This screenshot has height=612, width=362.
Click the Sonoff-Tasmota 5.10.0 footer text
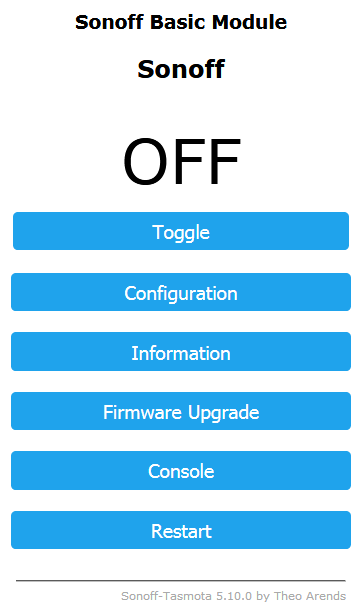pyautogui.click(x=187, y=596)
